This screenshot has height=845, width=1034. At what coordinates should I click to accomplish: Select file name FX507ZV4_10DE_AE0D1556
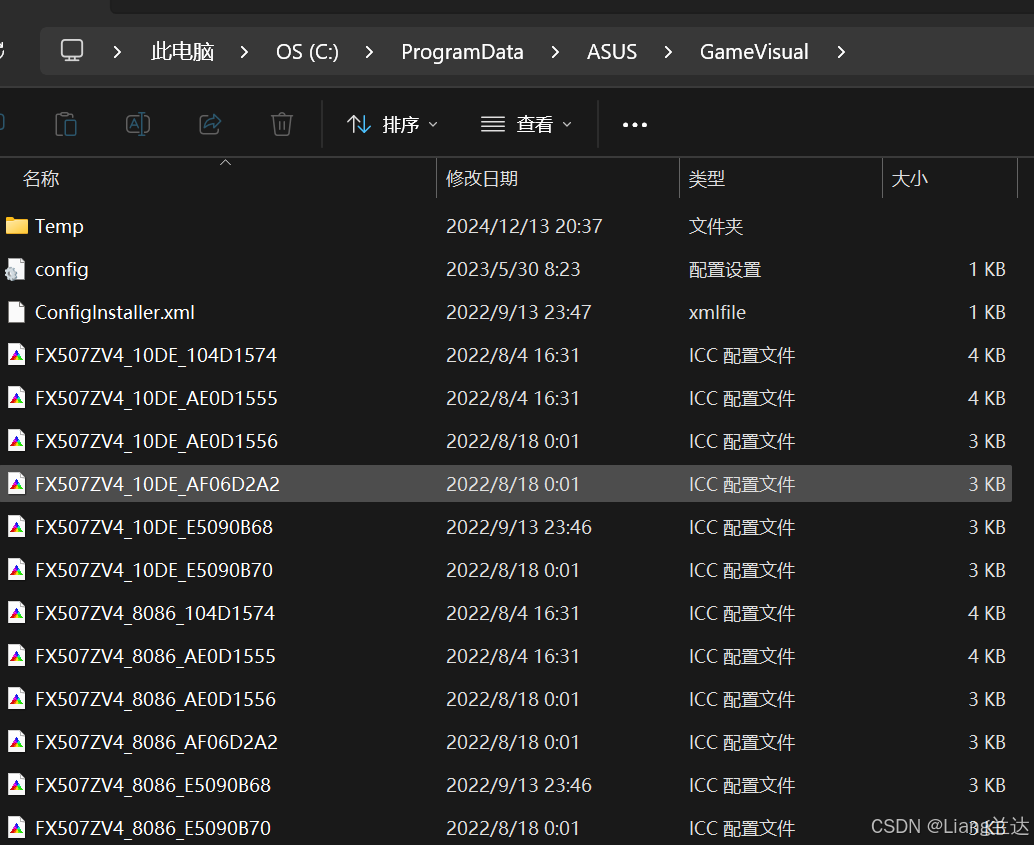tap(156, 441)
